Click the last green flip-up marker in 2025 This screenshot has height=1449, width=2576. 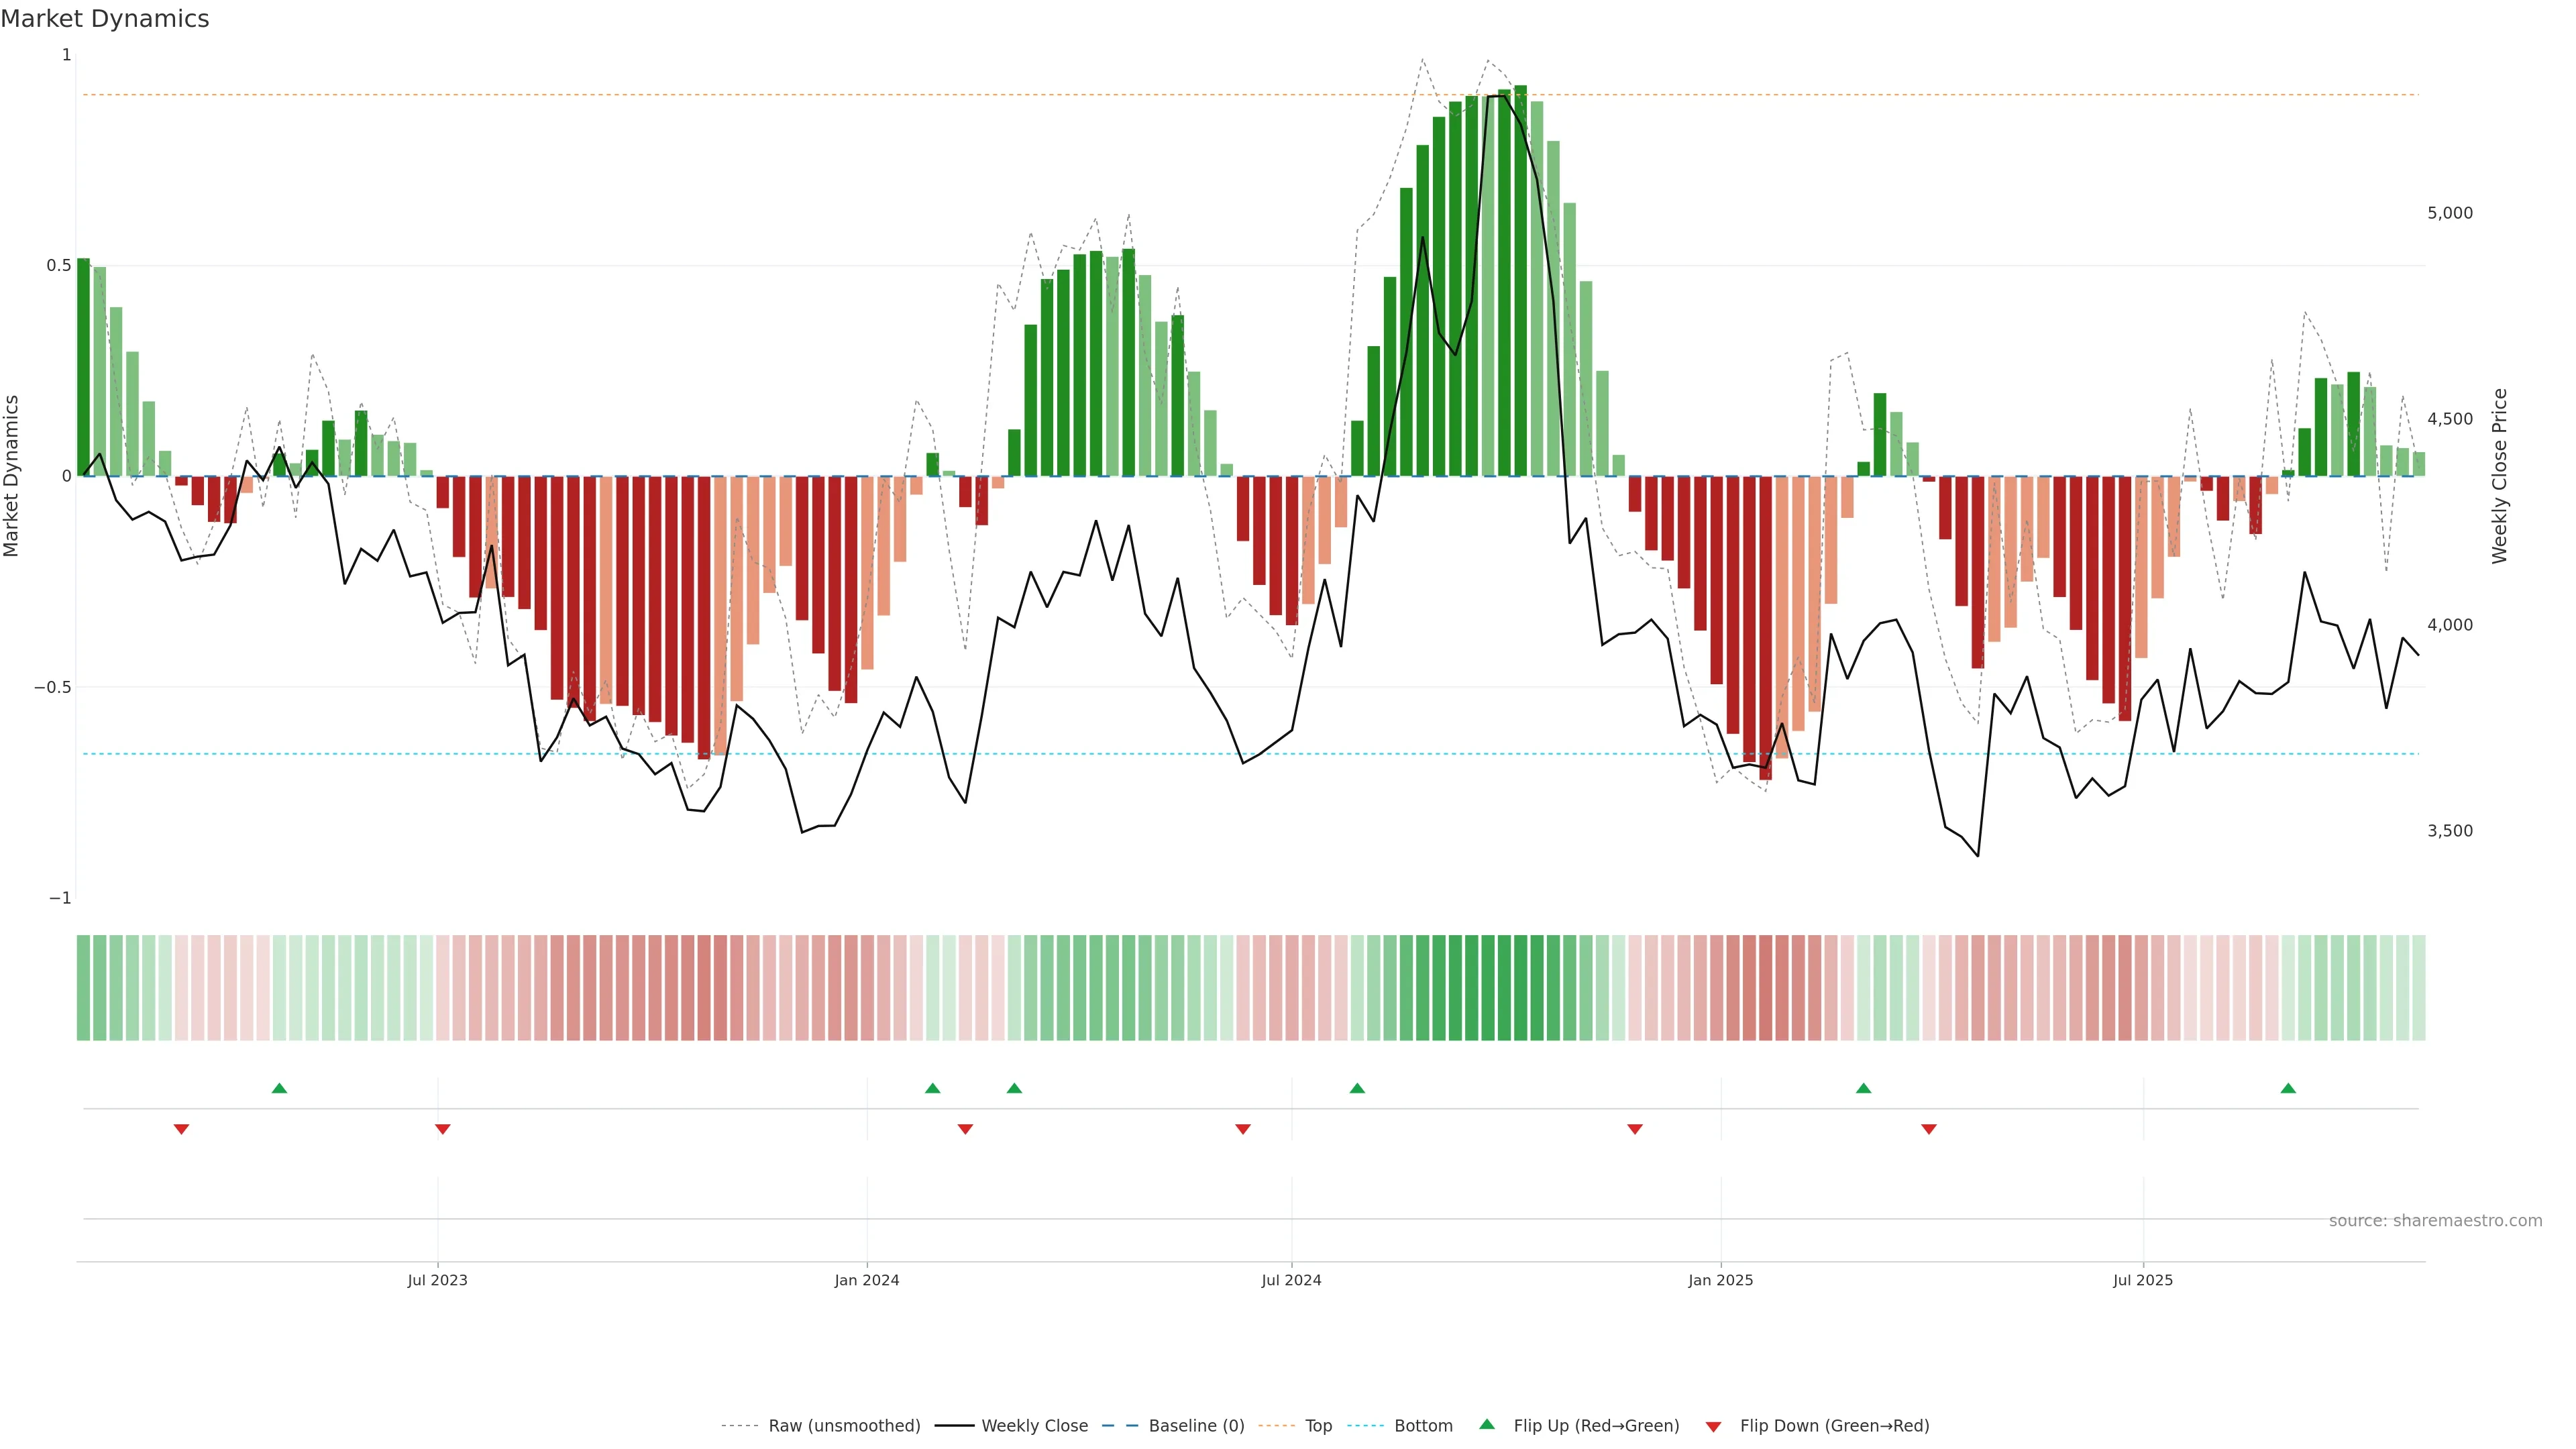click(2288, 1088)
